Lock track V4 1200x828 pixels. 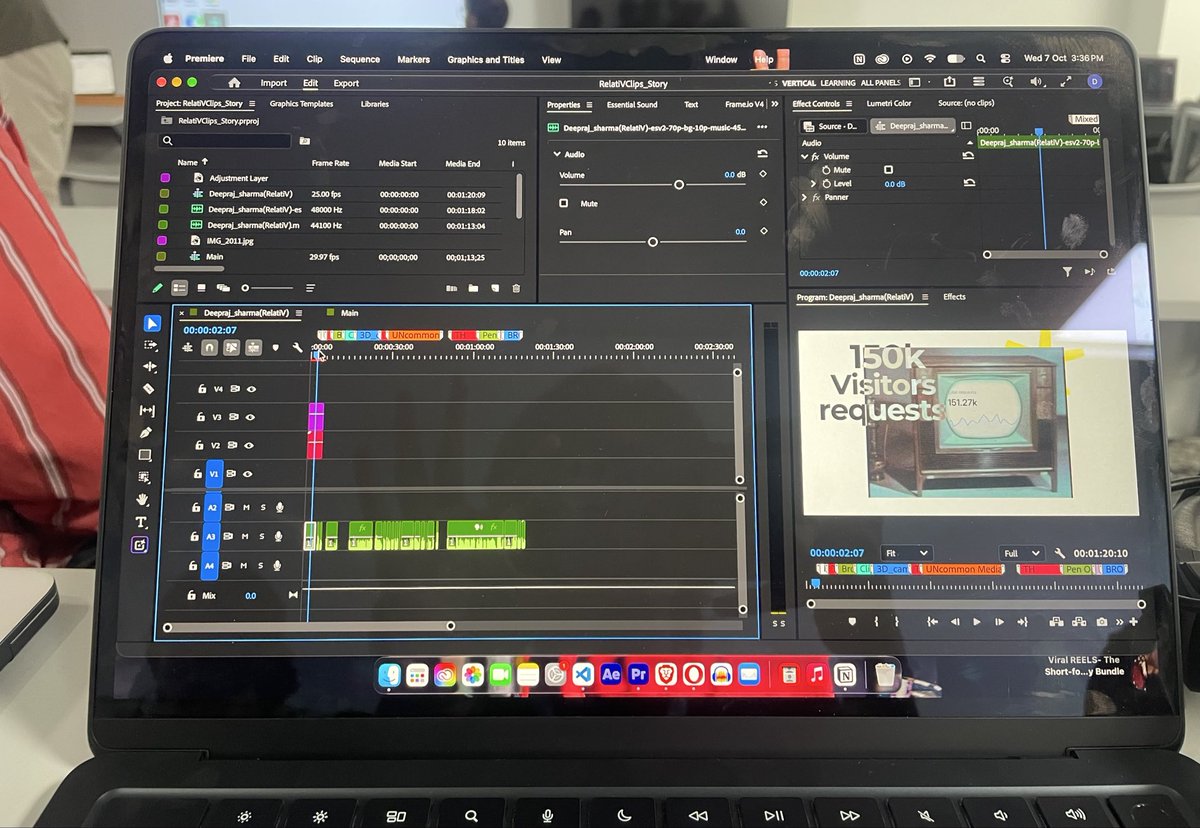point(201,389)
